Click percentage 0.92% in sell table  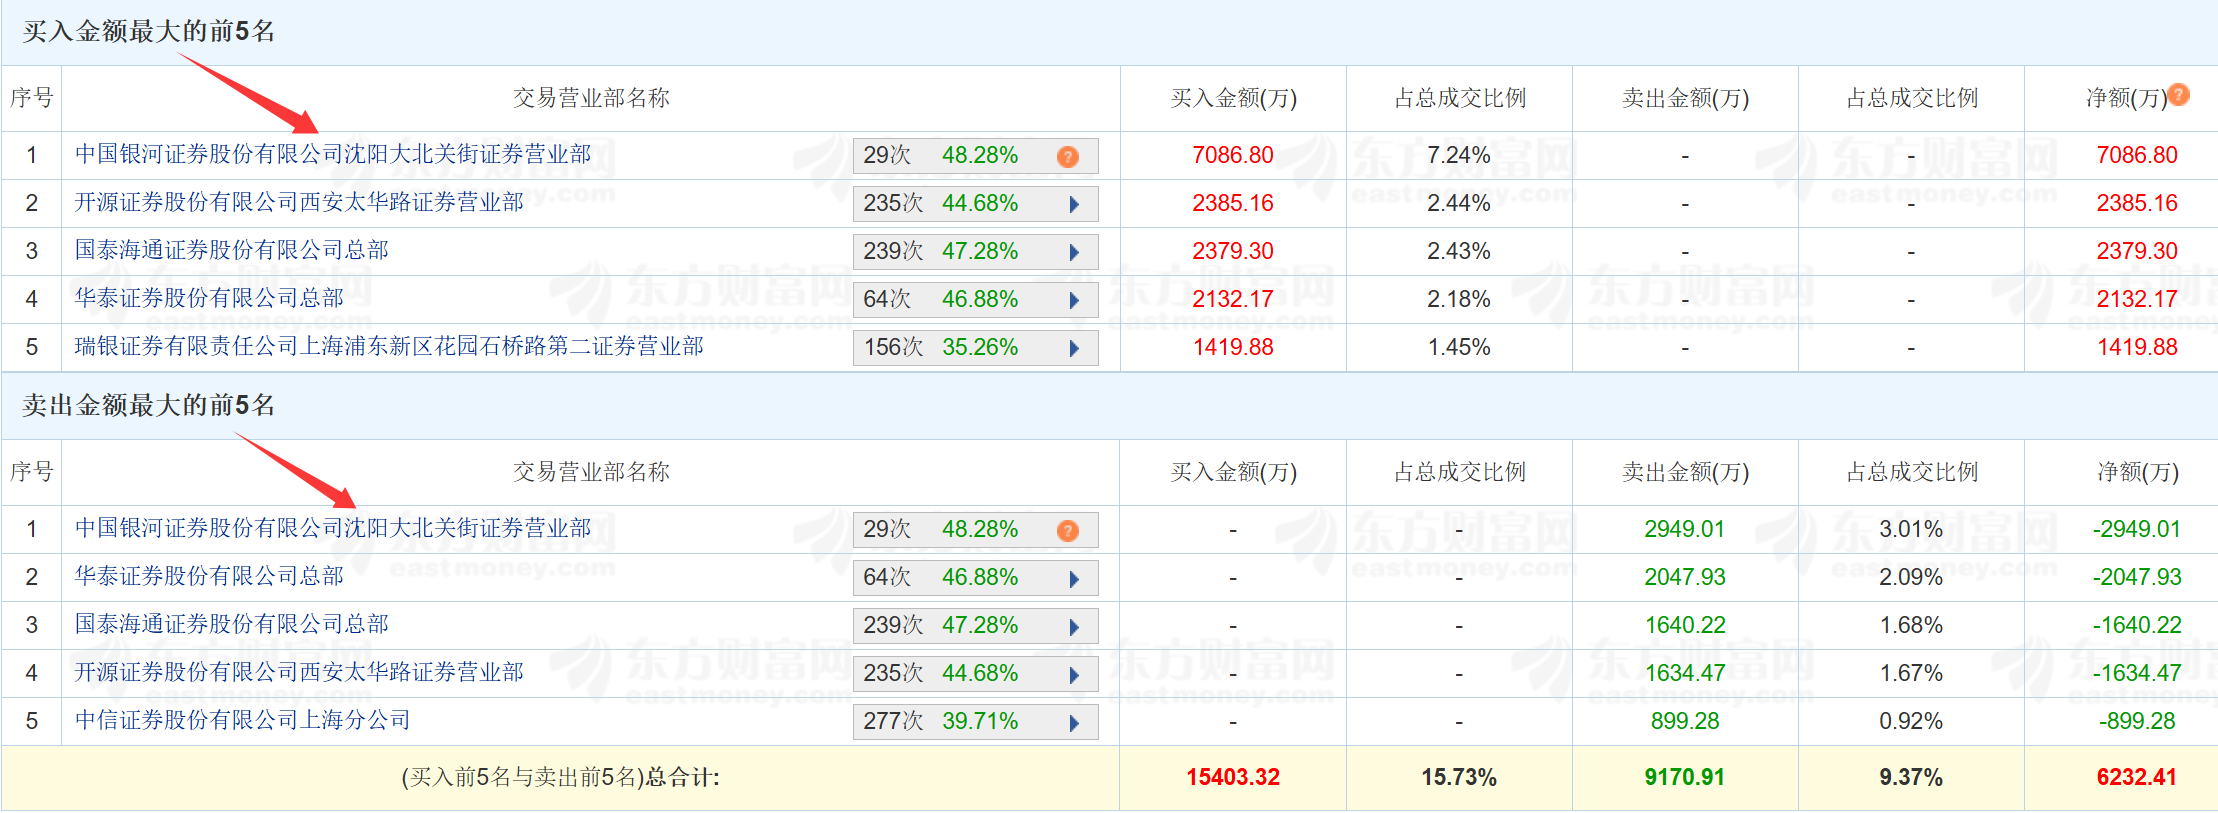pos(1911,721)
